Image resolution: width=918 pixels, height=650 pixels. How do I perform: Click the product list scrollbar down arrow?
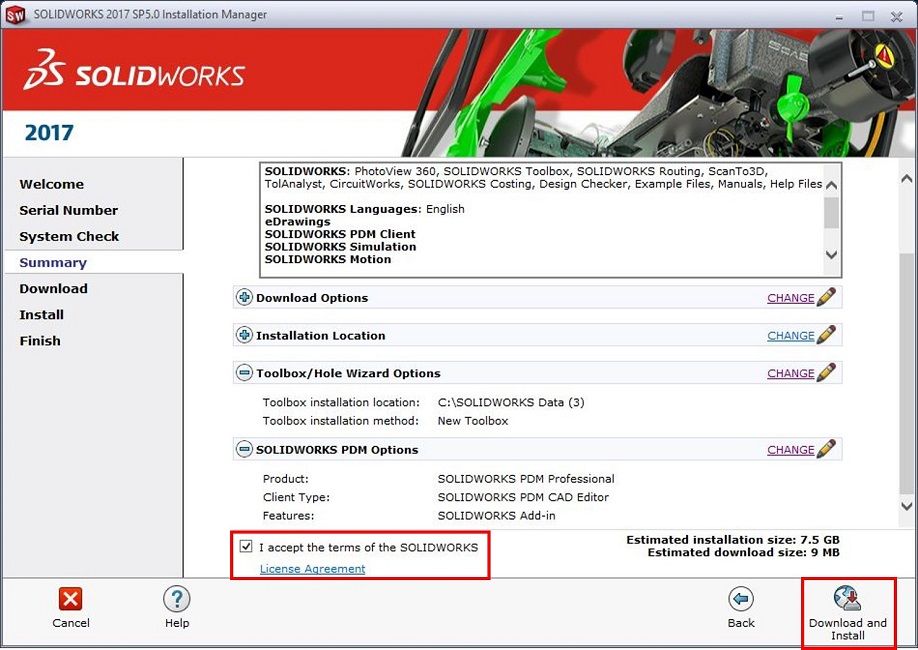coord(831,255)
